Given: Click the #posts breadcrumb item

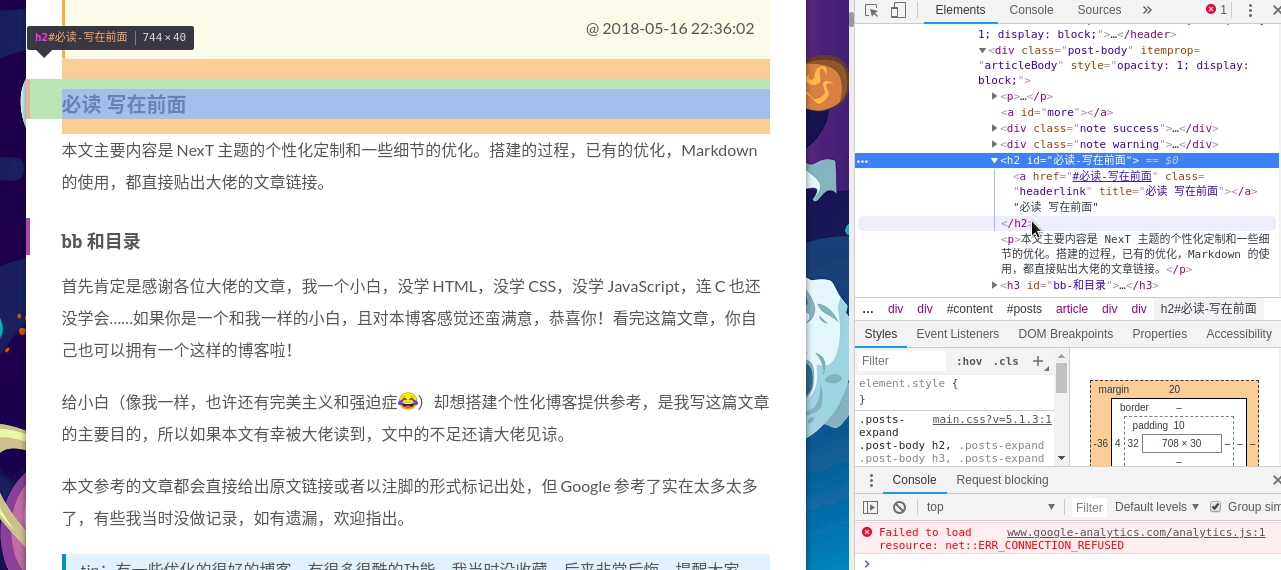Looking at the screenshot, I should tap(1024, 309).
